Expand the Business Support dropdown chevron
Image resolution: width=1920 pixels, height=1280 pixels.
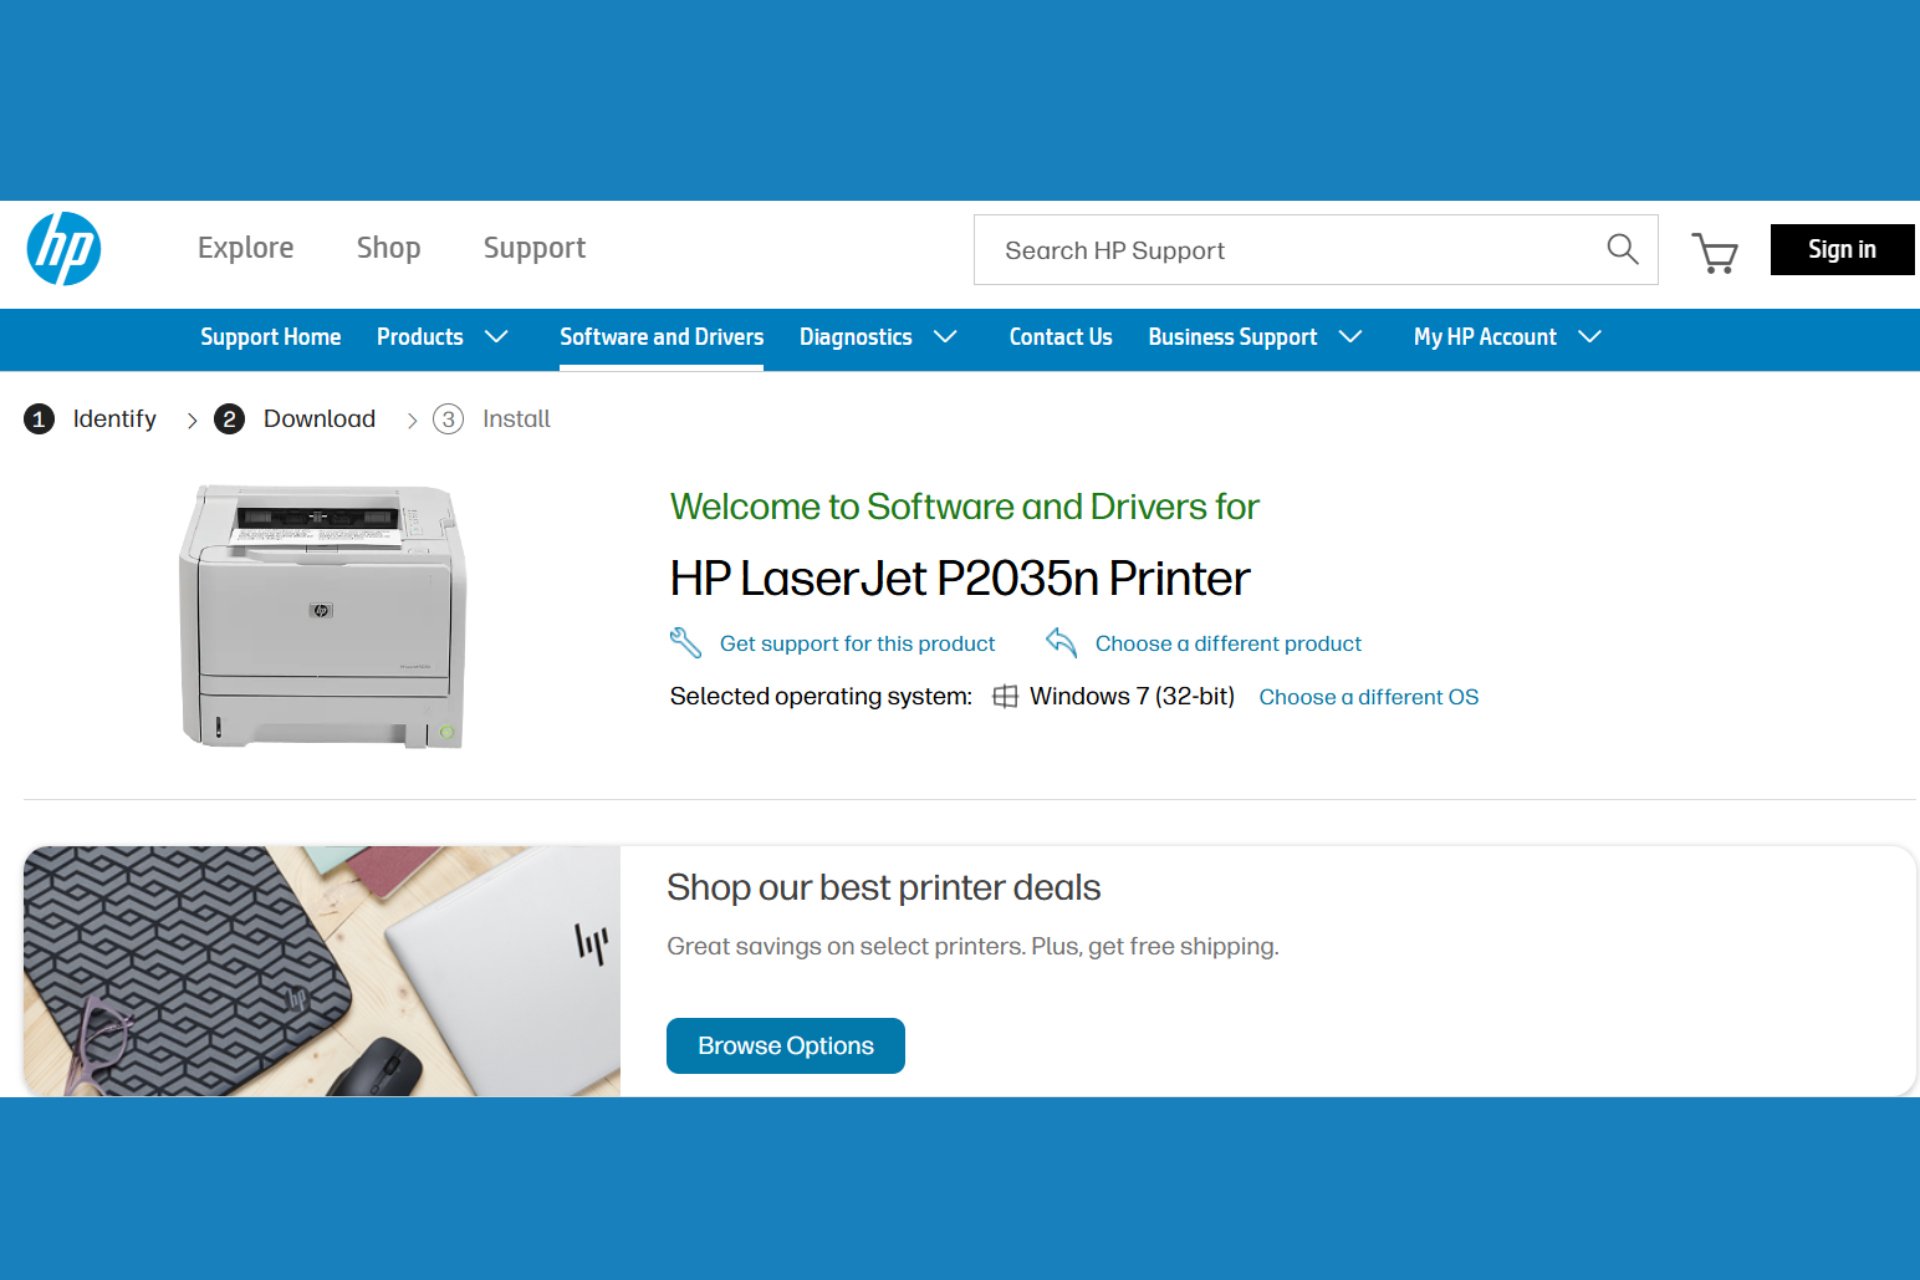(x=1350, y=337)
